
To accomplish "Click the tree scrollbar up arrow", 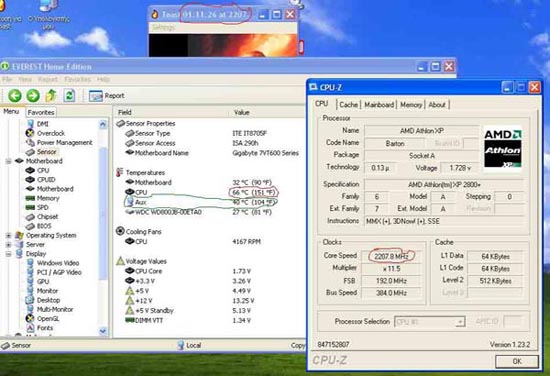I will pyautogui.click(x=103, y=124).
